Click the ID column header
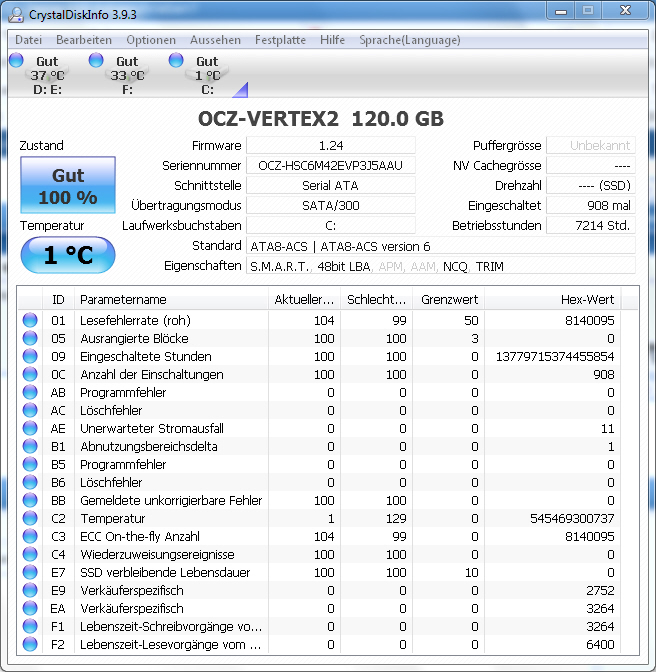The image size is (656, 672). [x=58, y=299]
